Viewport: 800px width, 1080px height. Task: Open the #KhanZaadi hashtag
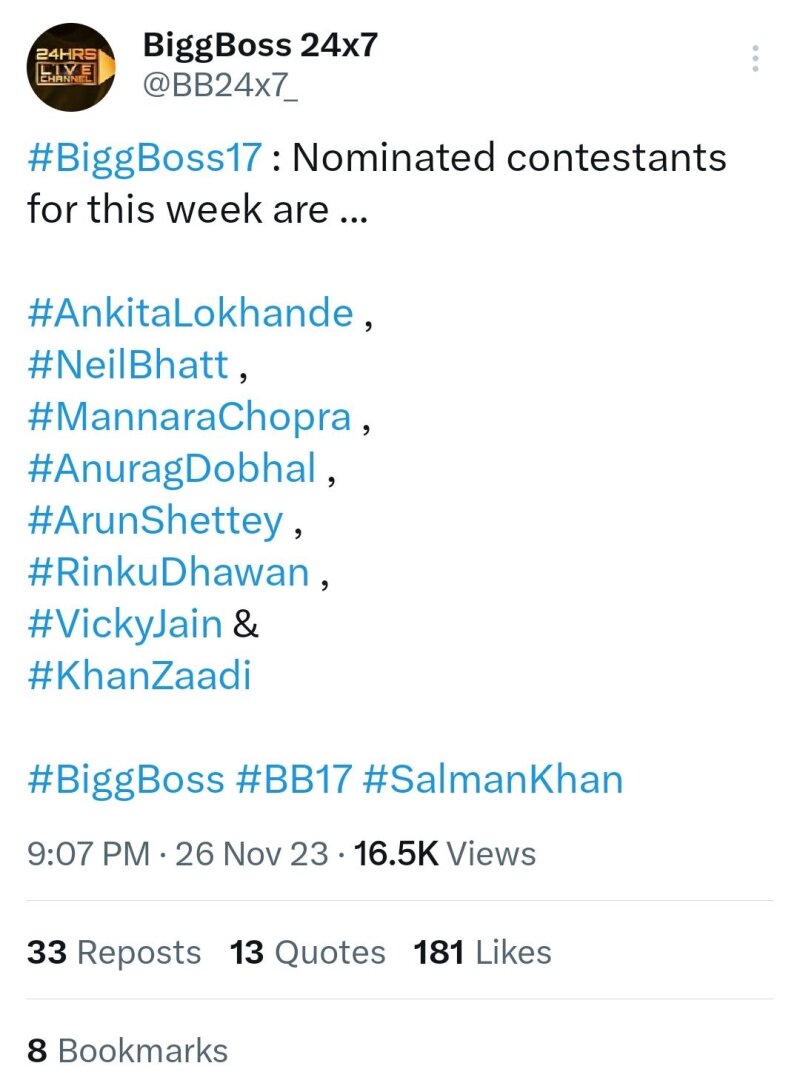point(139,677)
